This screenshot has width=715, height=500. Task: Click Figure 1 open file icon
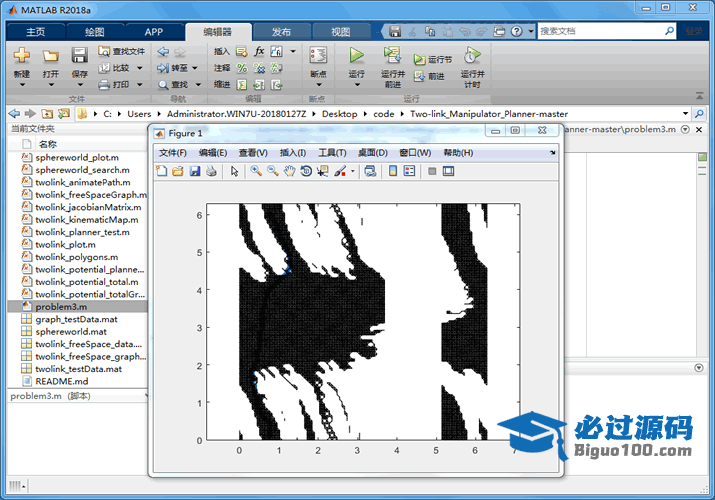(178, 171)
